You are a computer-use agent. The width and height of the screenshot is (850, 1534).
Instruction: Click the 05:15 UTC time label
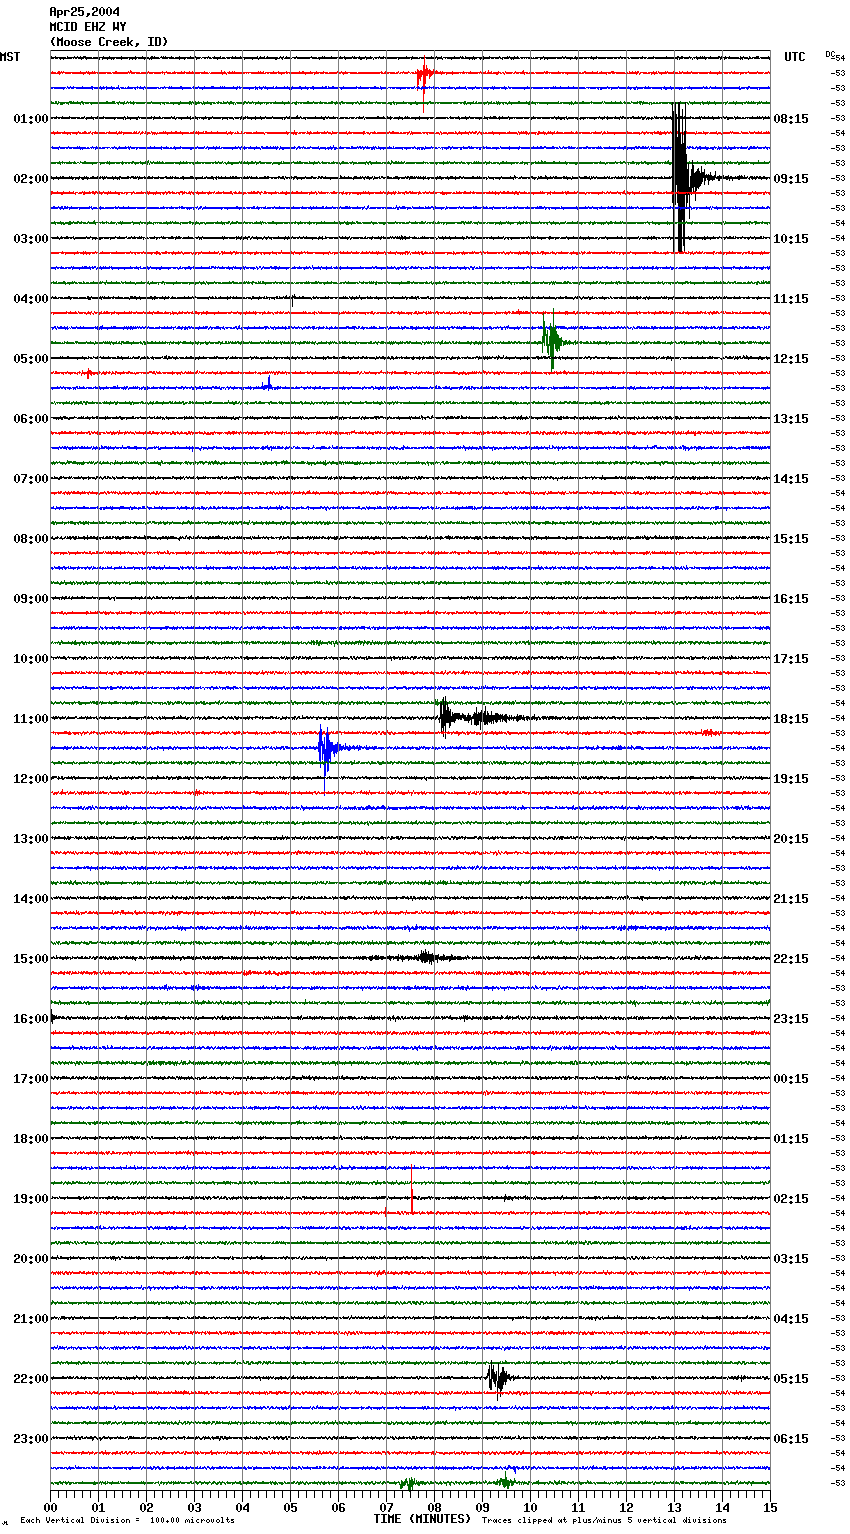pyautogui.click(x=791, y=1379)
